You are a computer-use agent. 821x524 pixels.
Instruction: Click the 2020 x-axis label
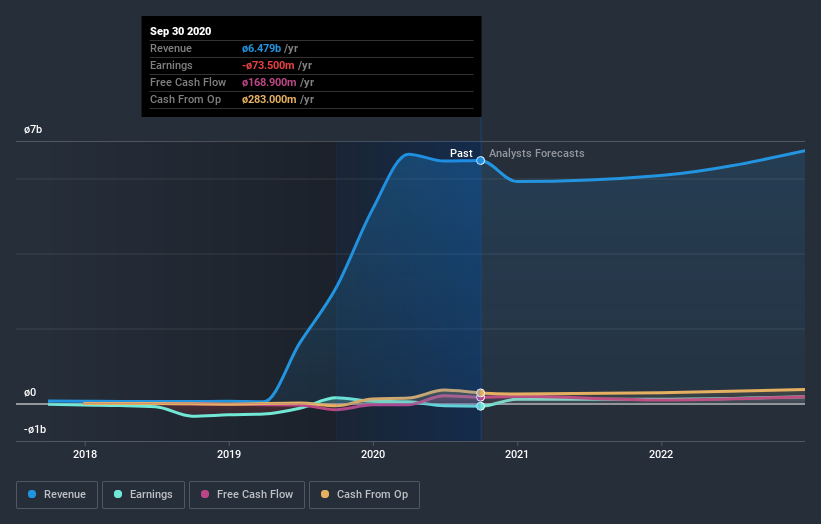click(x=373, y=454)
